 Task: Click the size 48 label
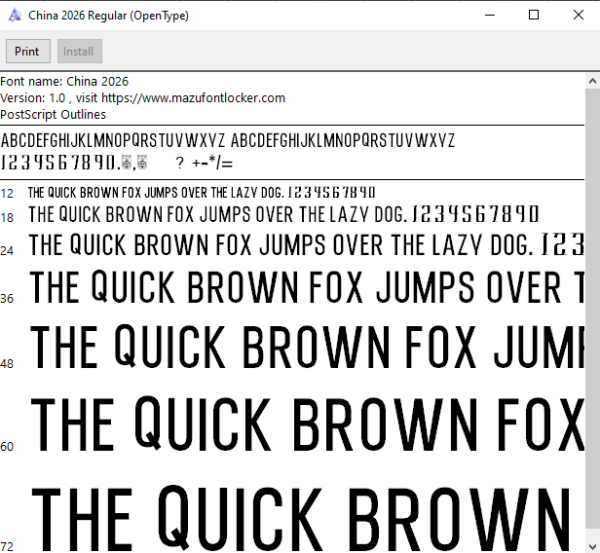click(x=7, y=364)
